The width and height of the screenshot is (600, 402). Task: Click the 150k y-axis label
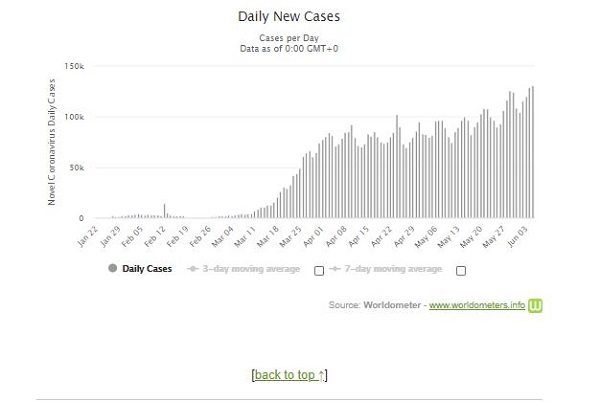[x=73, y=66]
